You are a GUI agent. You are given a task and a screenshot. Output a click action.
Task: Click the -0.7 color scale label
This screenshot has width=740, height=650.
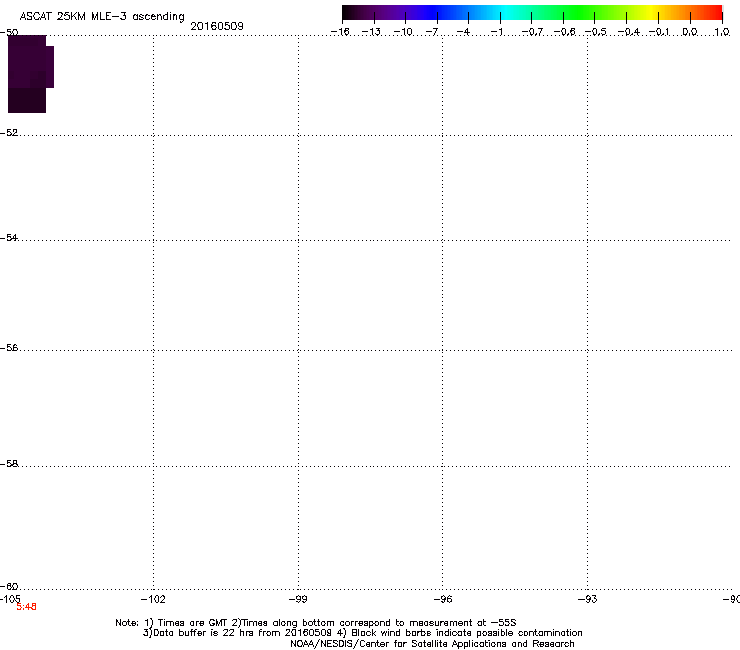pyautogui.click(x=532, y=32)
